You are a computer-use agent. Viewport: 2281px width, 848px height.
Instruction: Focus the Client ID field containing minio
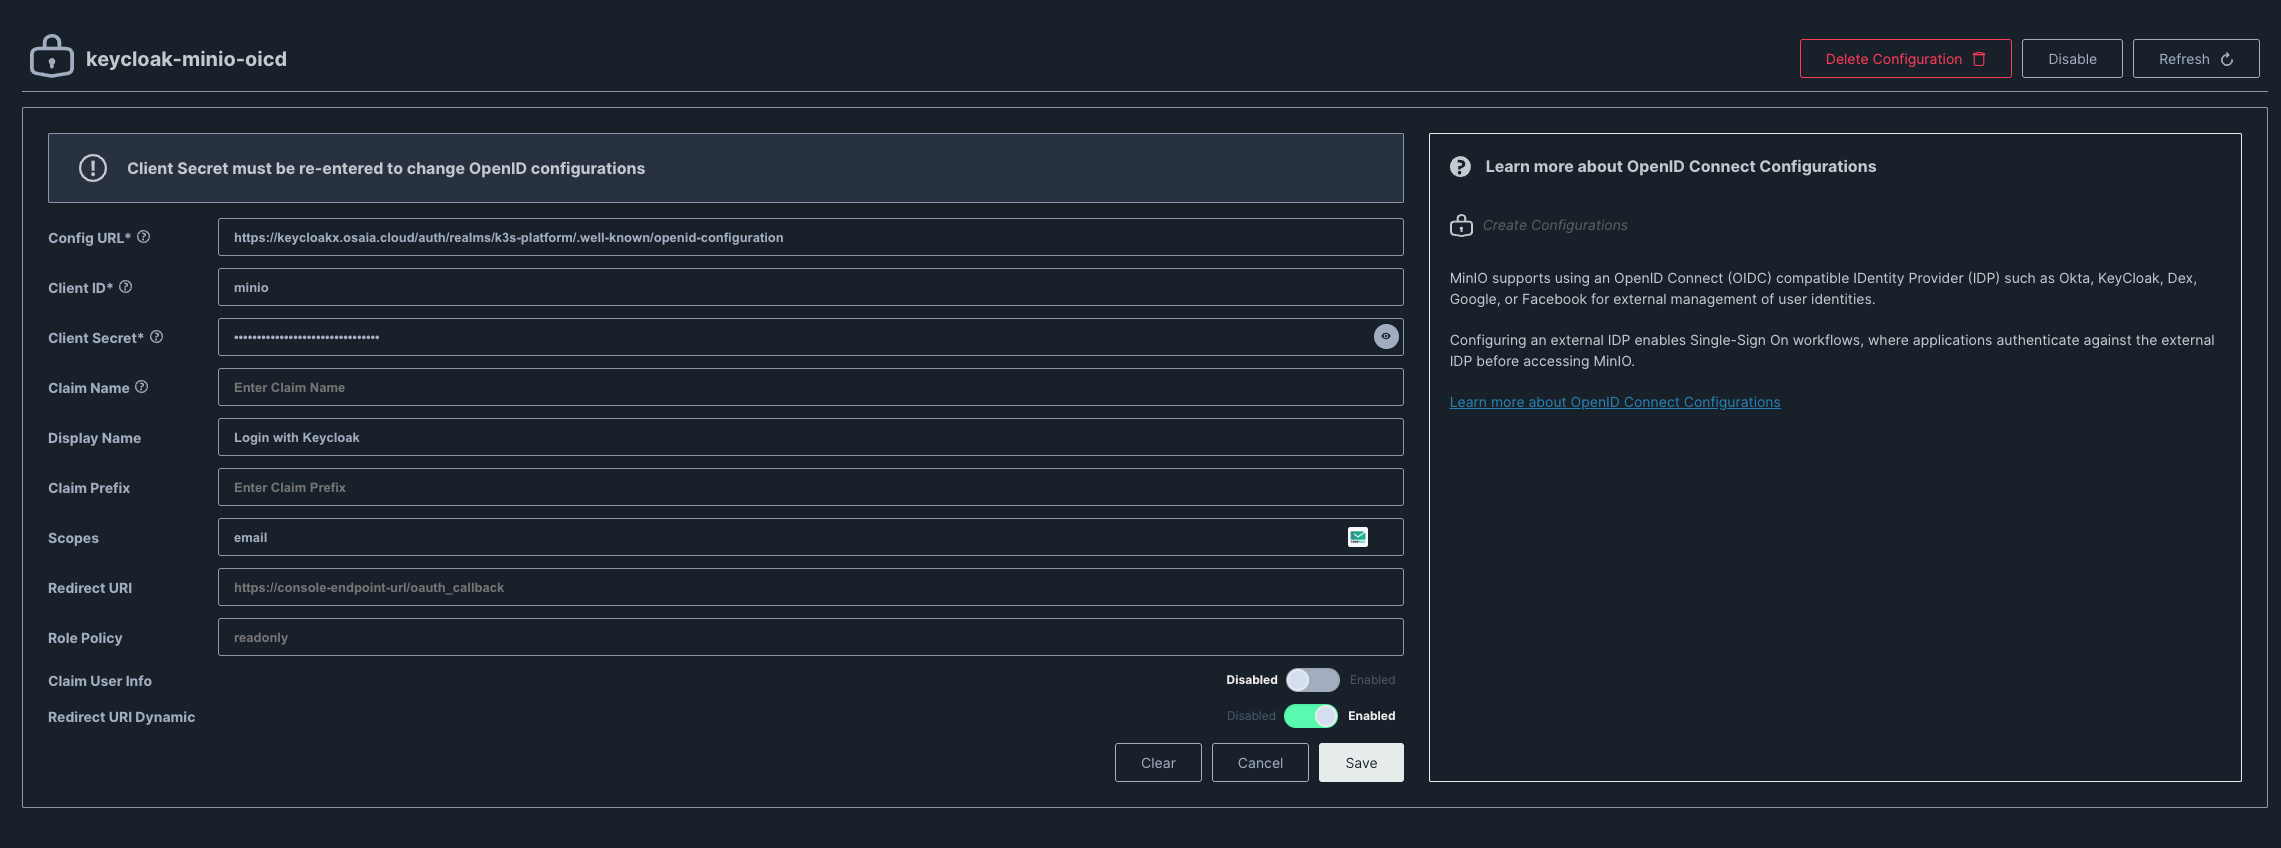[x=810, y=287]
